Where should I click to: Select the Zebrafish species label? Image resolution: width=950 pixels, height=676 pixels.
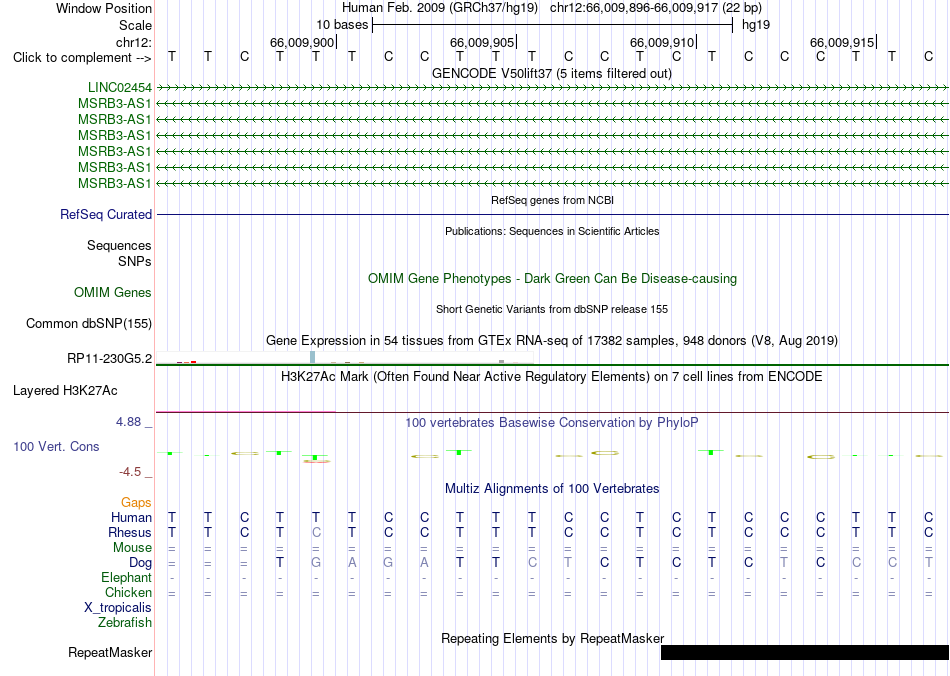[x=125, y=622]
